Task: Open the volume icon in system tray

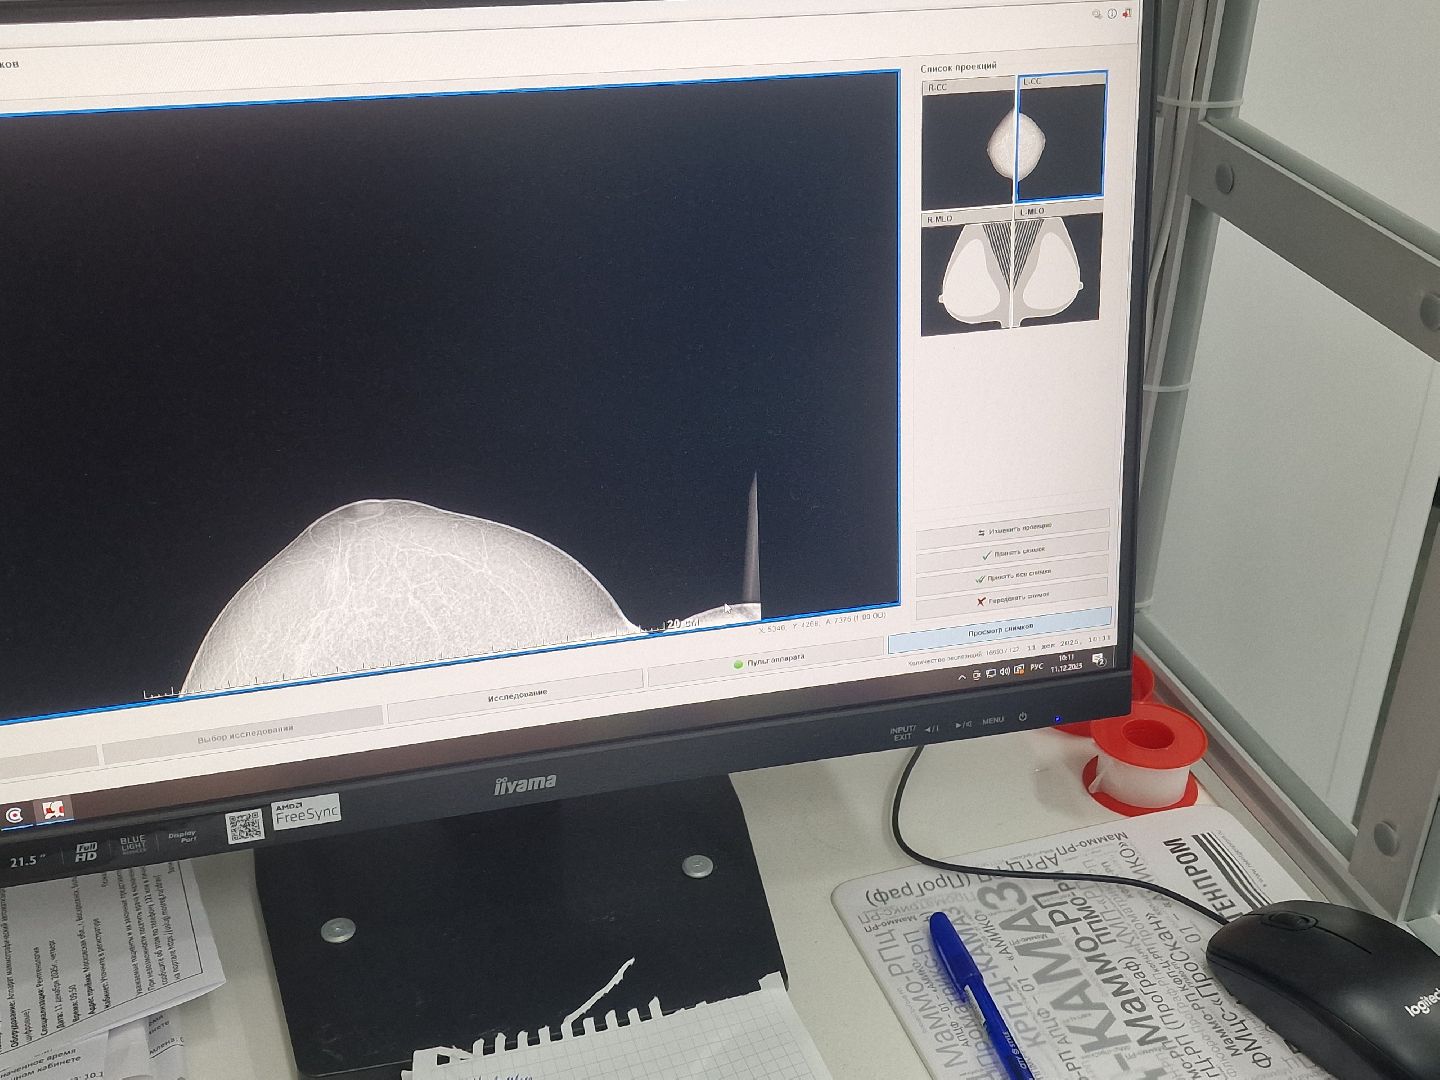Action: (1004, 670)
